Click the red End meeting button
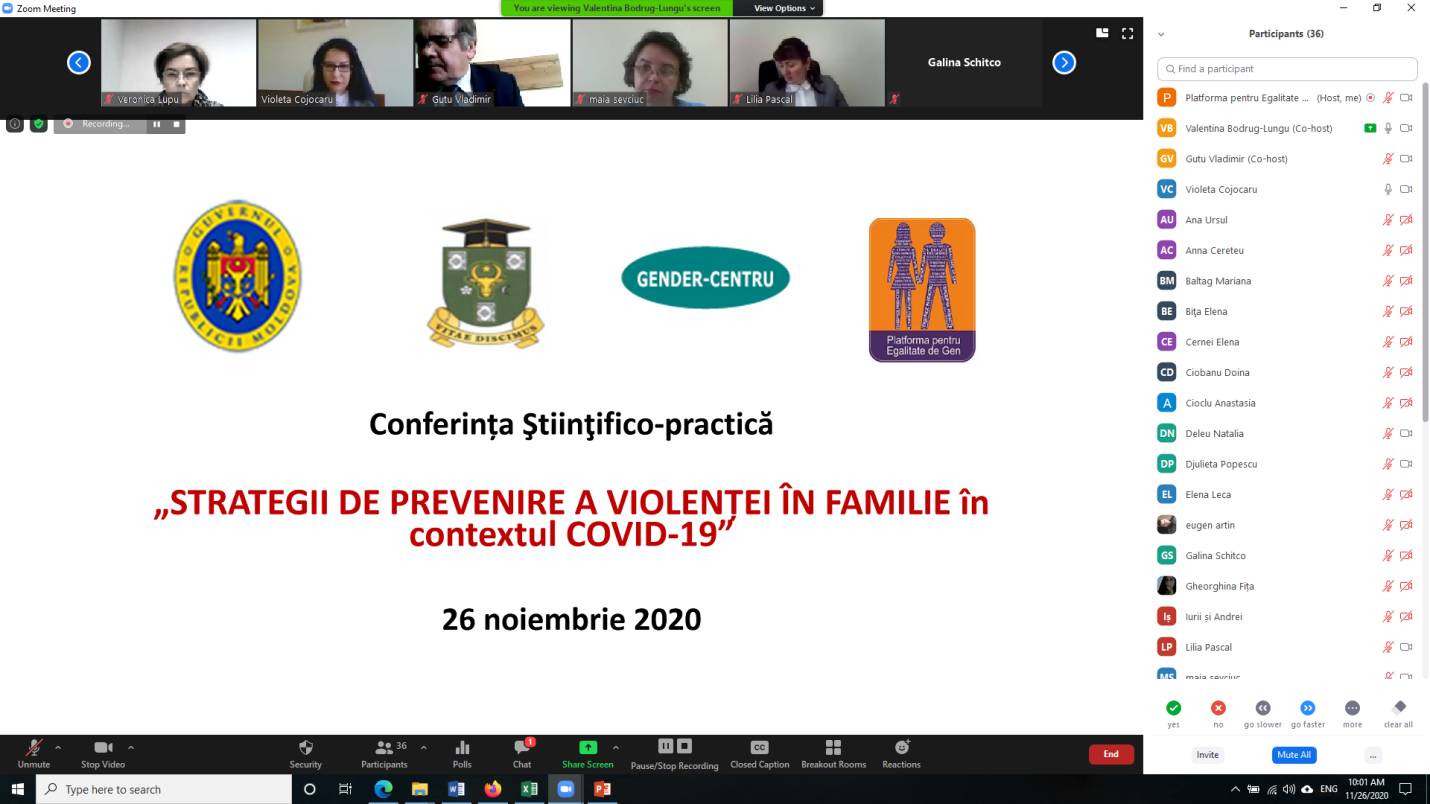This screenshot has width=1430, height=804. pyautogui.click(x=1111, y=754)
